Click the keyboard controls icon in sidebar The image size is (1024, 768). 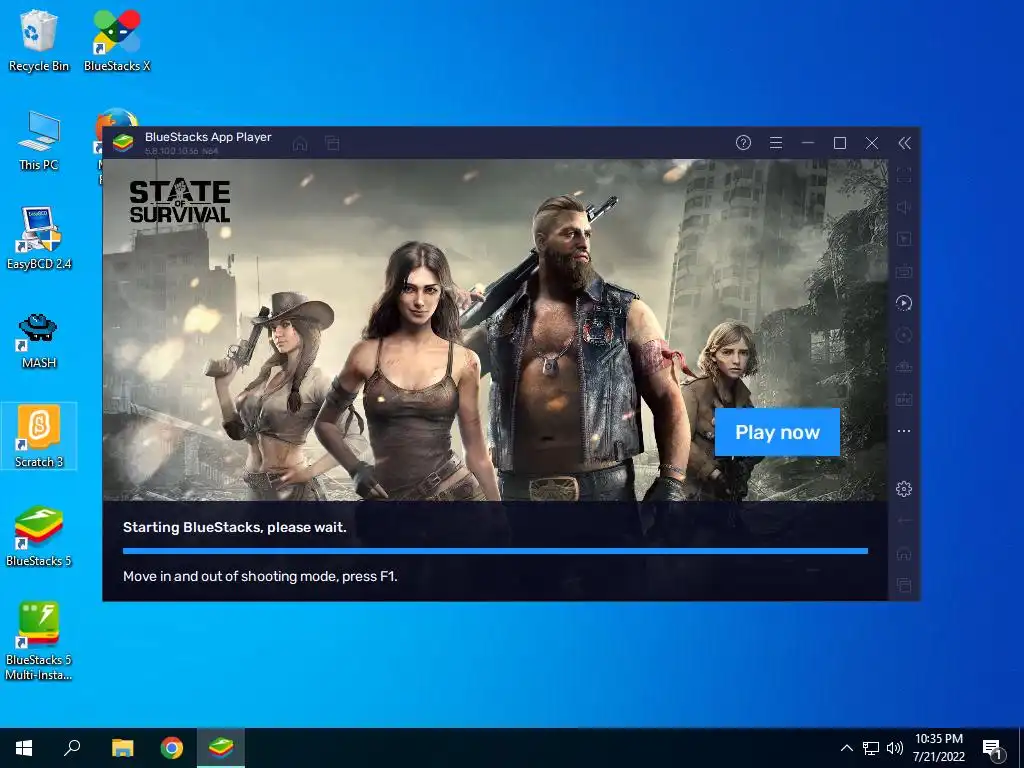click(904, 271)
